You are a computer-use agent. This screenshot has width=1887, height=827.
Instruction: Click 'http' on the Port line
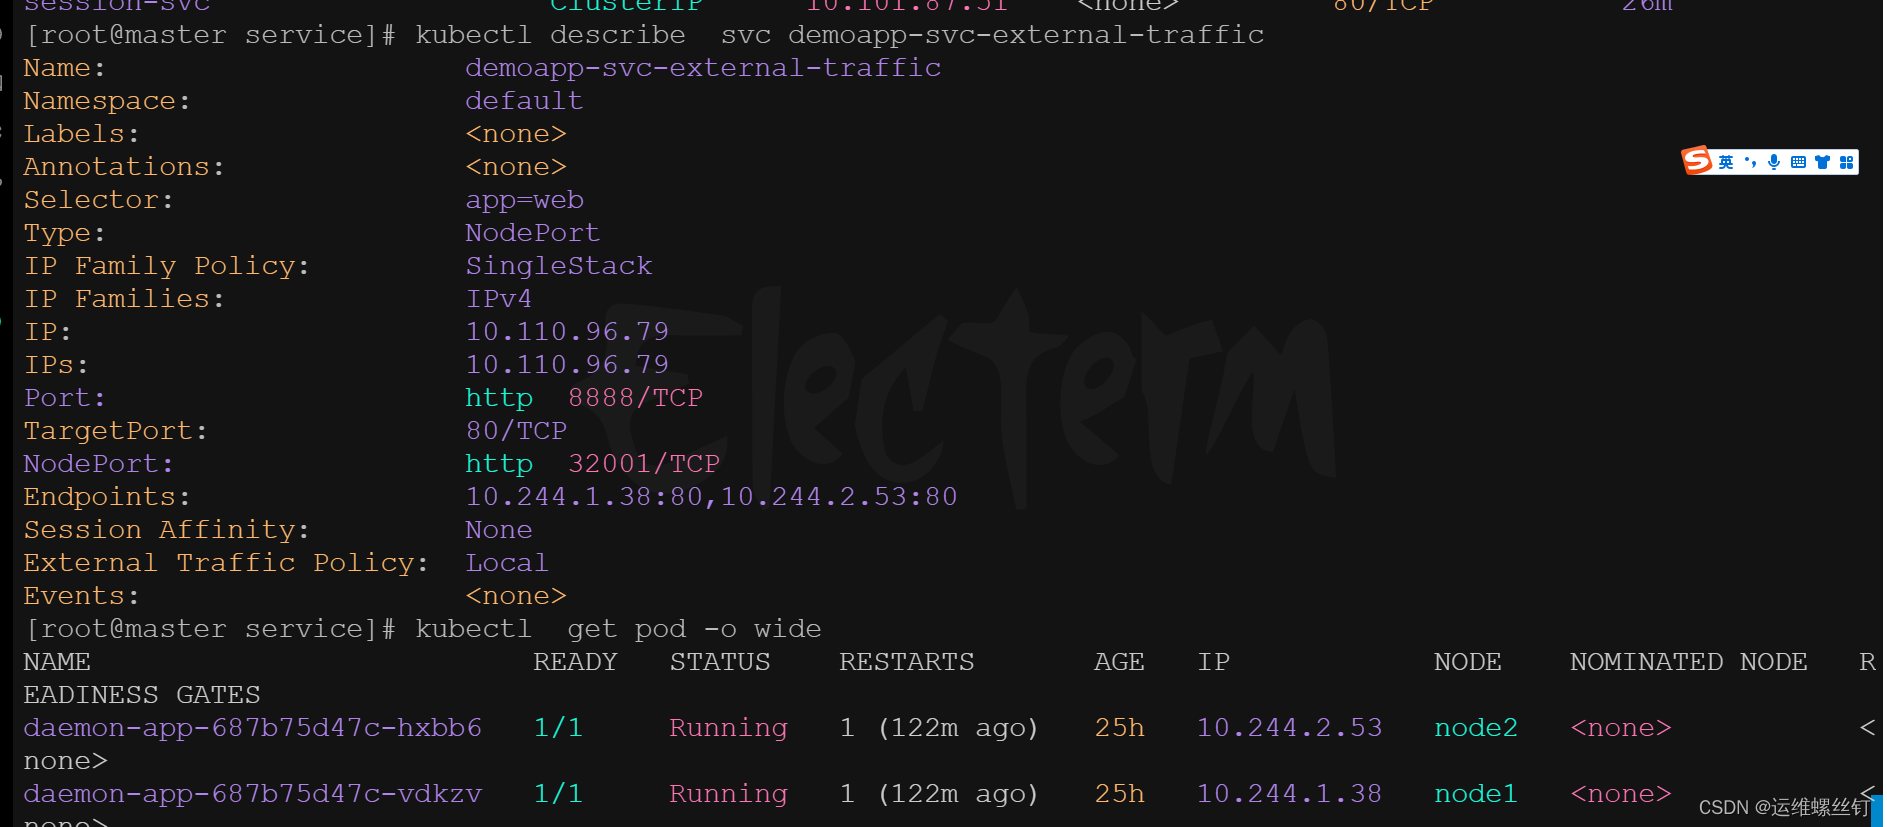(499, 398)
